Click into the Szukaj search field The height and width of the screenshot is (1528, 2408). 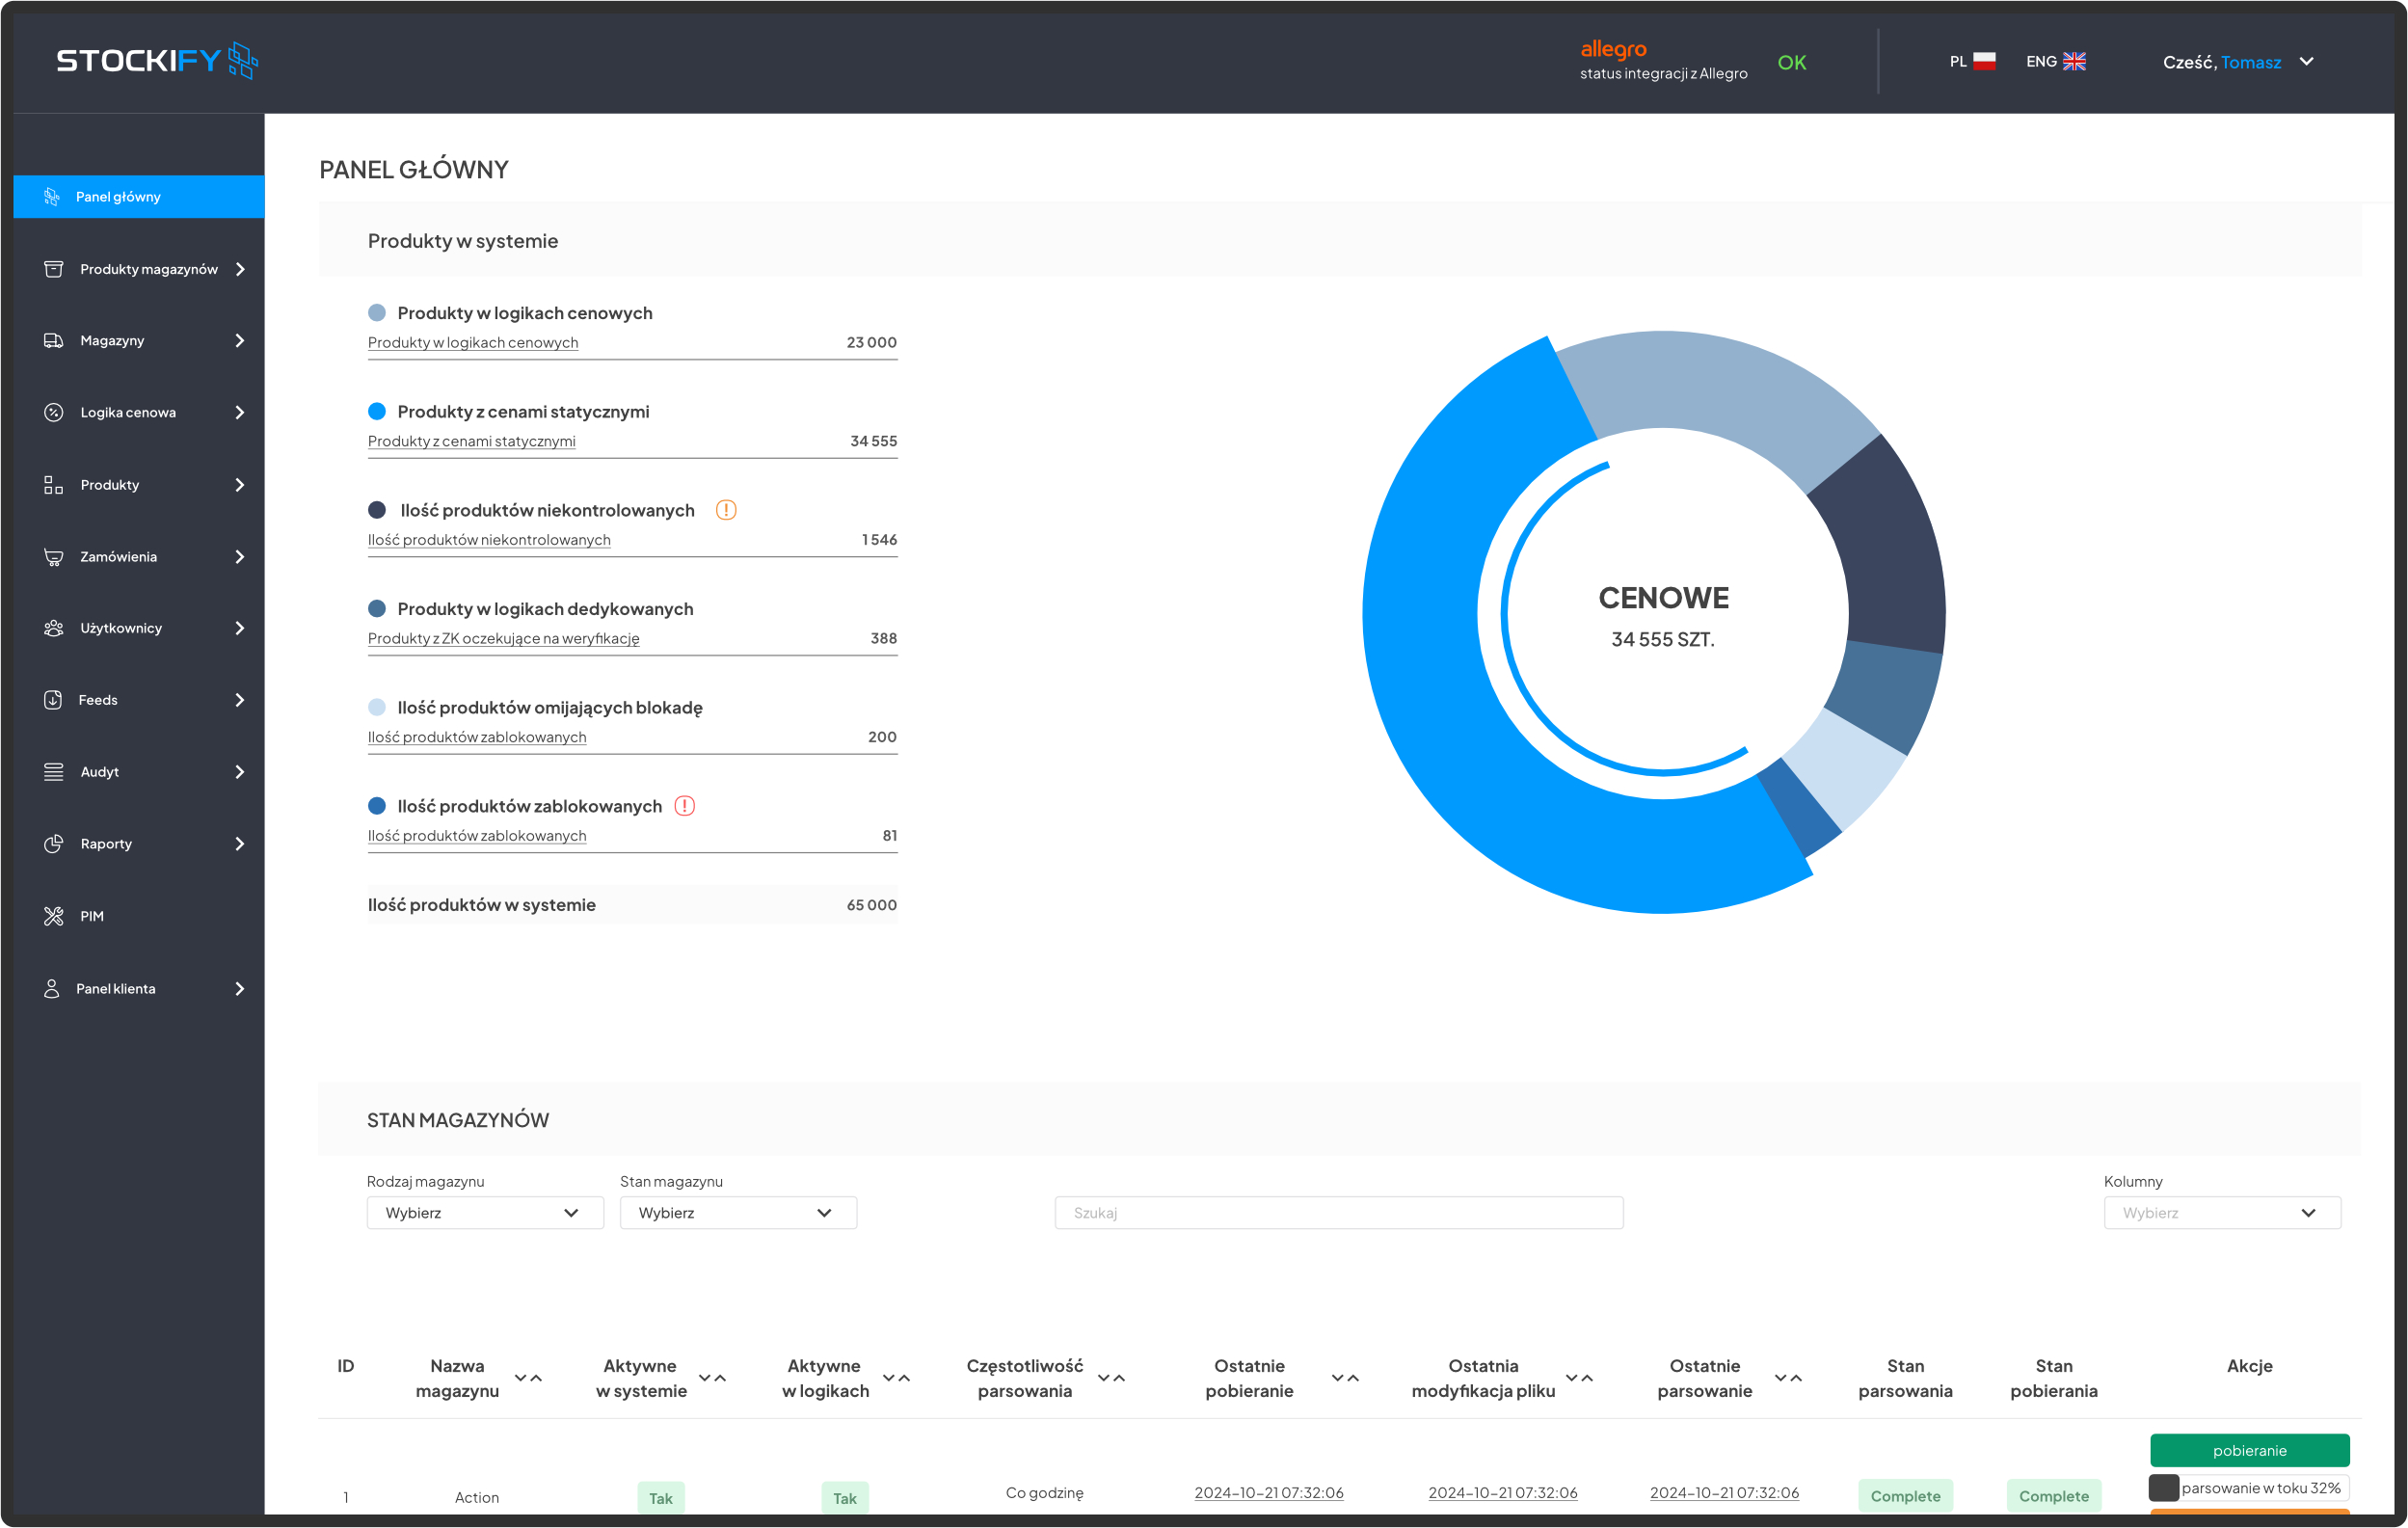[1338, 1213]
